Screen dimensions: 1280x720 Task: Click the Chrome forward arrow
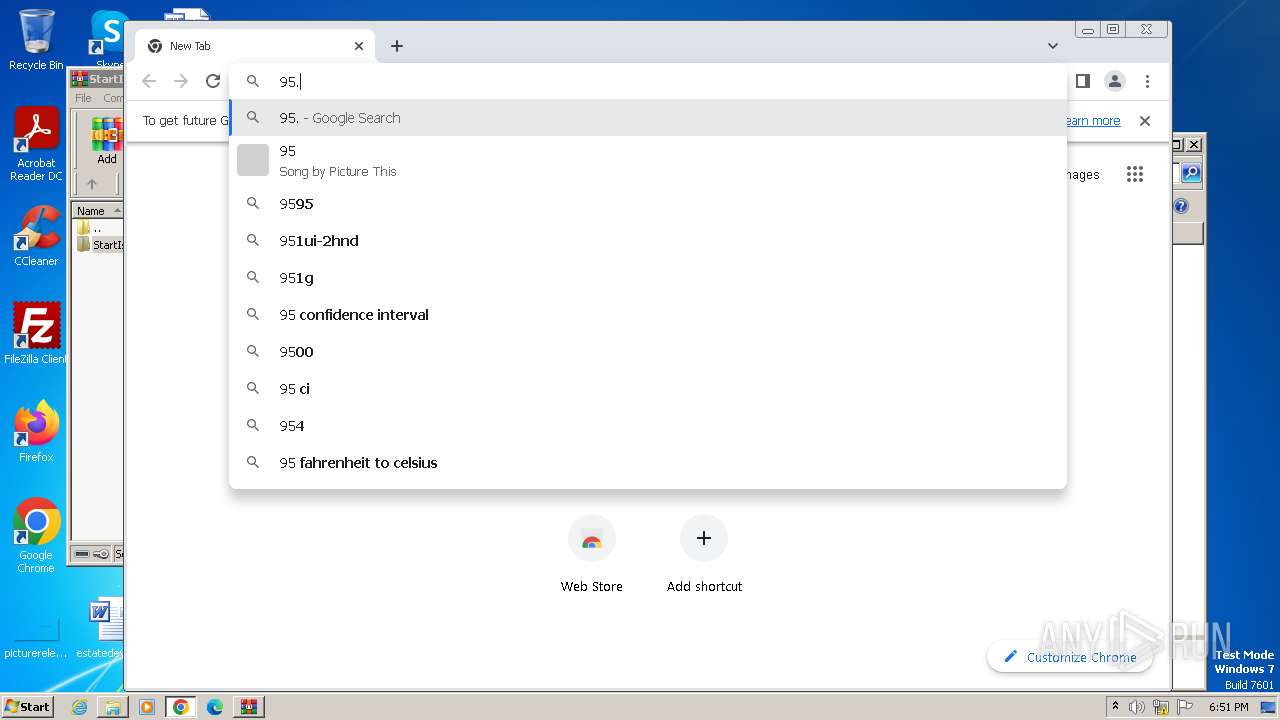point(181,81)
